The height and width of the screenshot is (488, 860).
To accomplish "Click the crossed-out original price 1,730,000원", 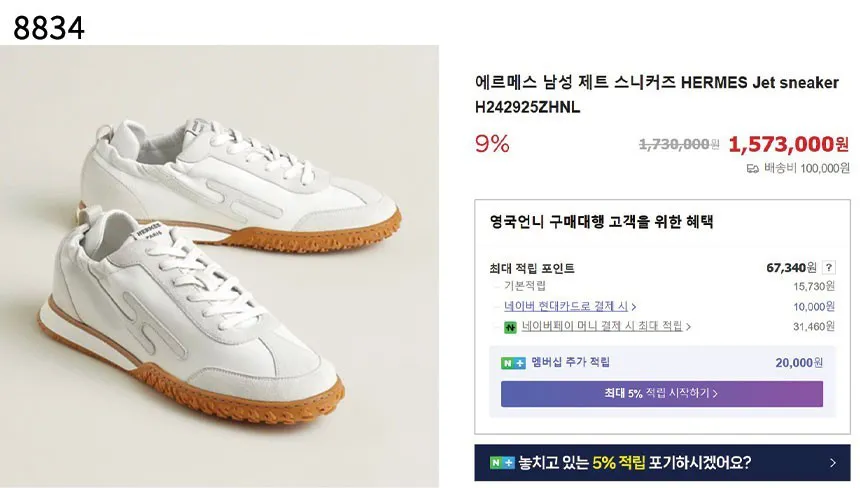I will click(x=678, y=145).
